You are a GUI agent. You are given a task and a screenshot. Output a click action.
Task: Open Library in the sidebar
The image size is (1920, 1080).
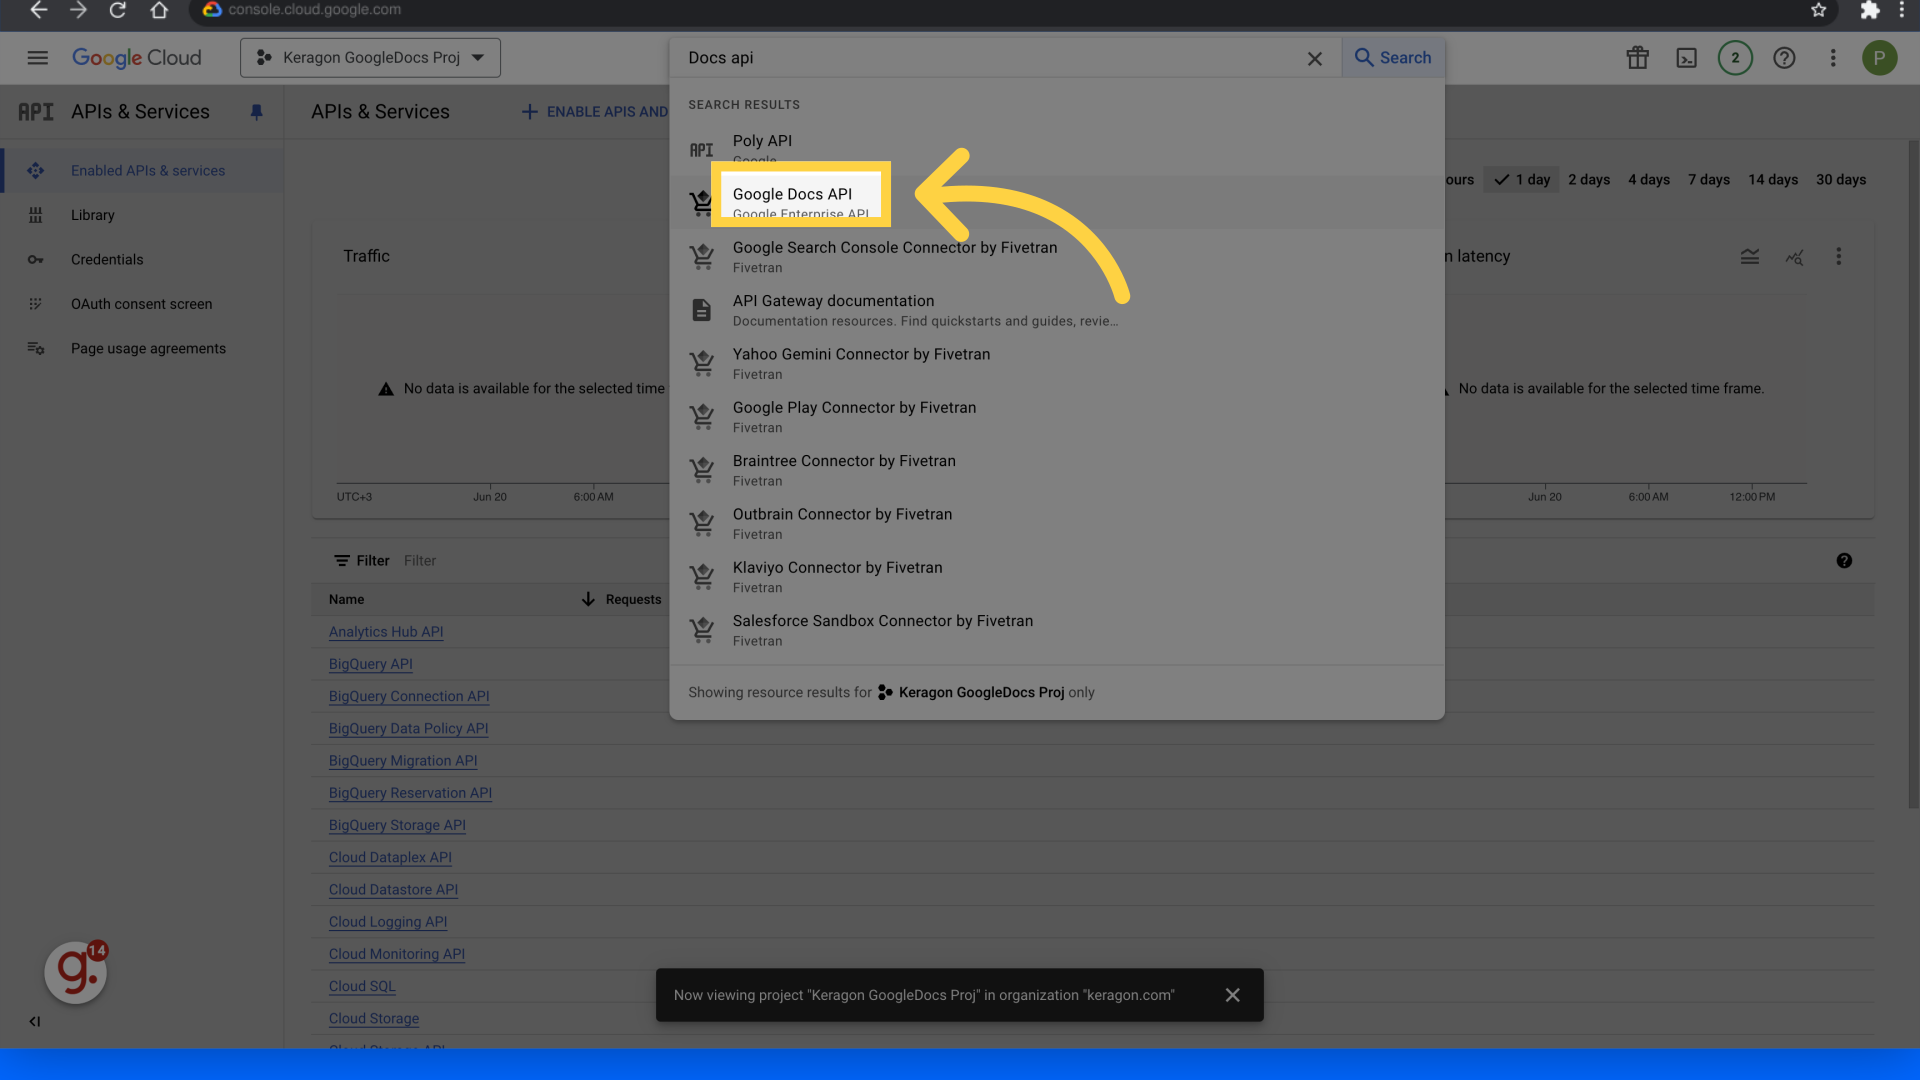point(142,215)
